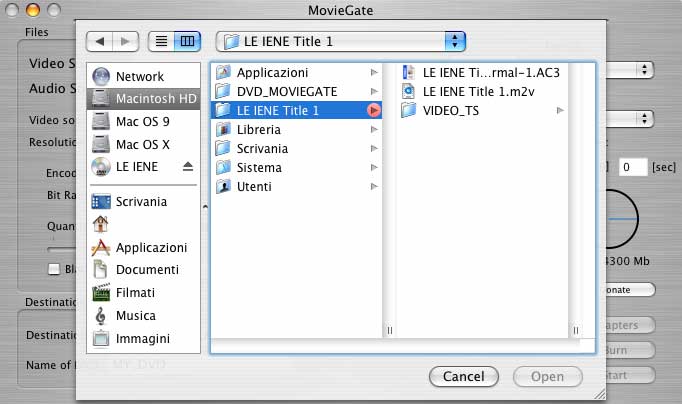Click the Network globe icon in sidebar

pyautogui.click(x=100, y=76)
